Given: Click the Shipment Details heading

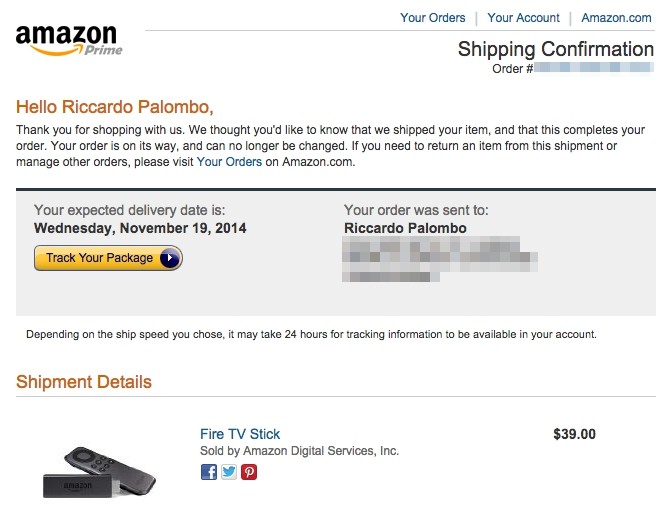Looking at the screenshot, I should coord(84,382).
